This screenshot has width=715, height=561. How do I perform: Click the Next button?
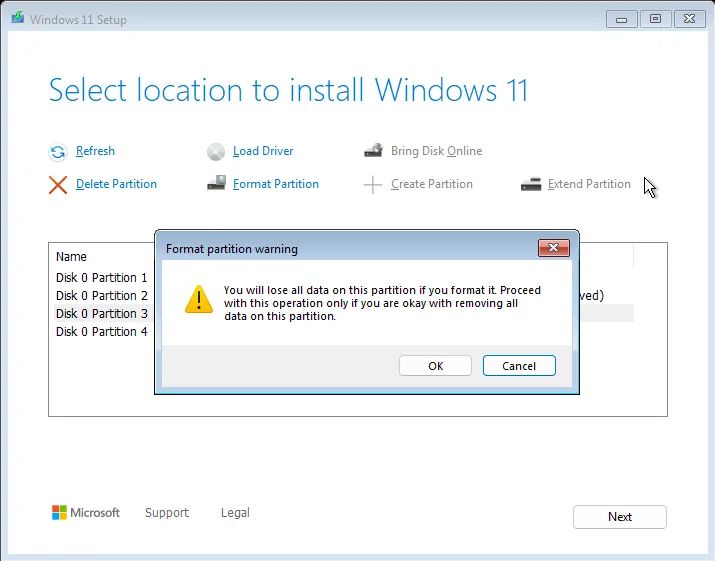pos(619,517)
